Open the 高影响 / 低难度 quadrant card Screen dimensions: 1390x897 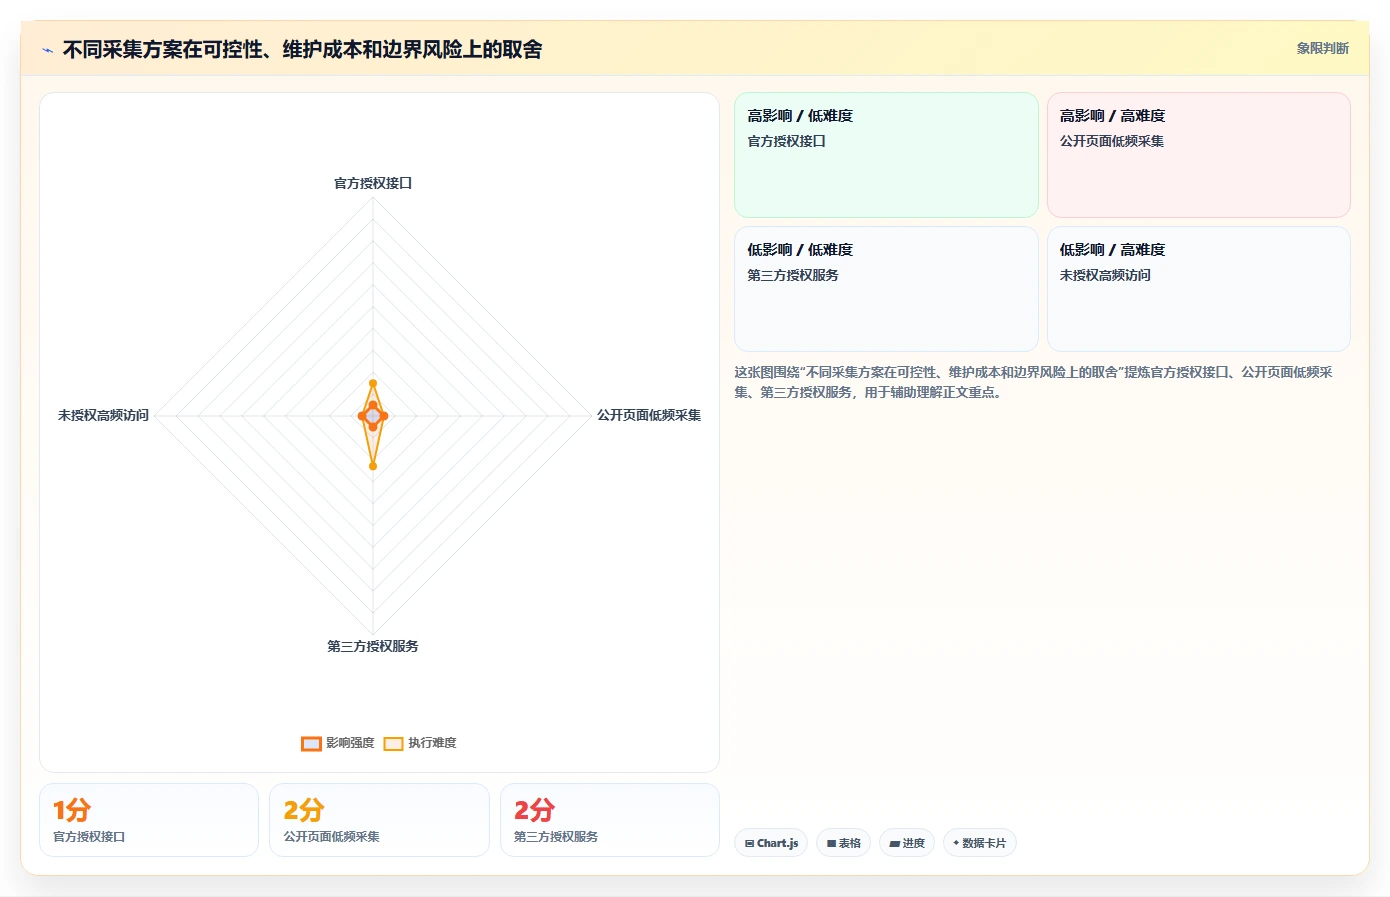[886, 155]
